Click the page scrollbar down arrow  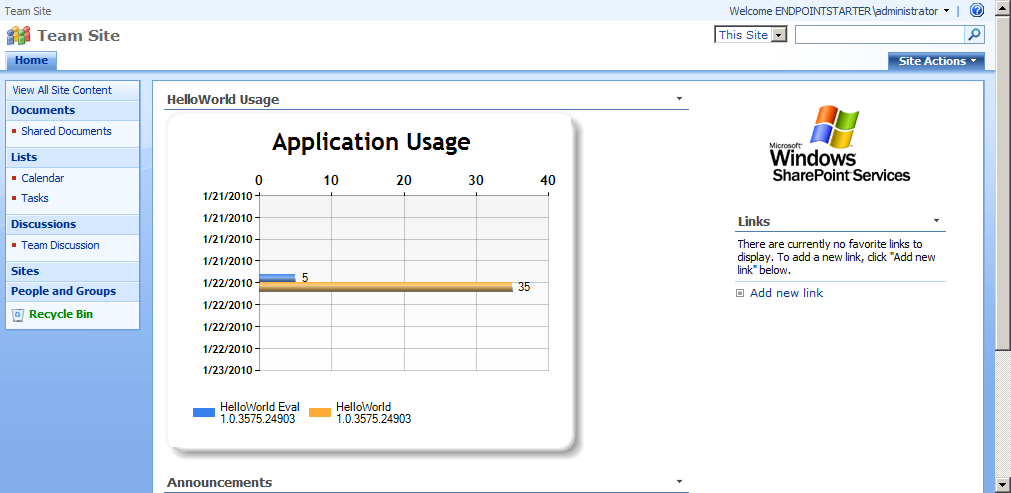click(1003, 485)
